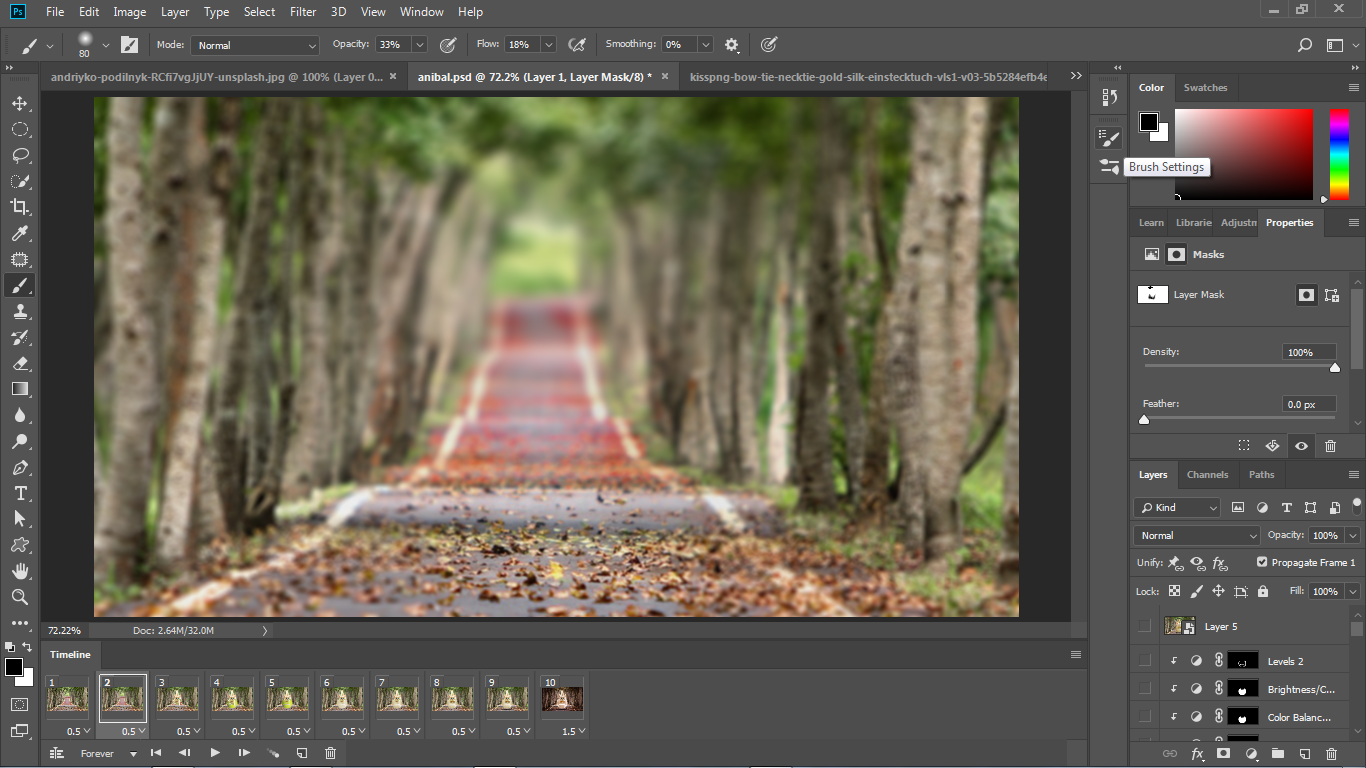Image resolution: width=1366 pixels, height=768 pixels.
Task: Toggle Propagate Frame 1 checkbox
Action: tap(1262, 563)
